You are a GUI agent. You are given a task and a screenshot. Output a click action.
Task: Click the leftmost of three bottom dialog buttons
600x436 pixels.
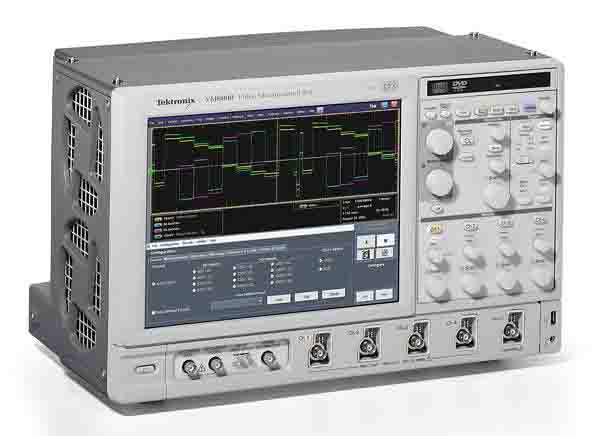(279, 297)
